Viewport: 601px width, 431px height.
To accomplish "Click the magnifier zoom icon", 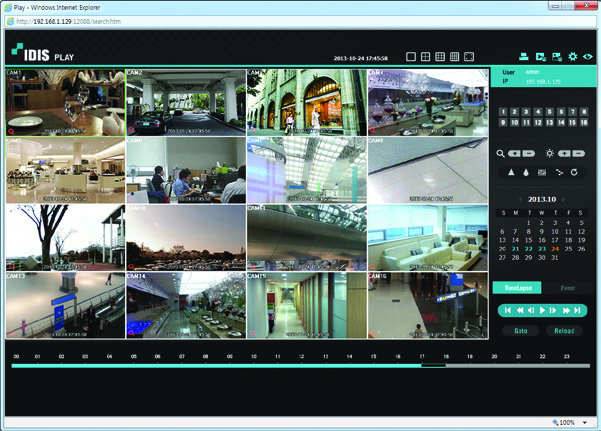I will click(500, 153).
